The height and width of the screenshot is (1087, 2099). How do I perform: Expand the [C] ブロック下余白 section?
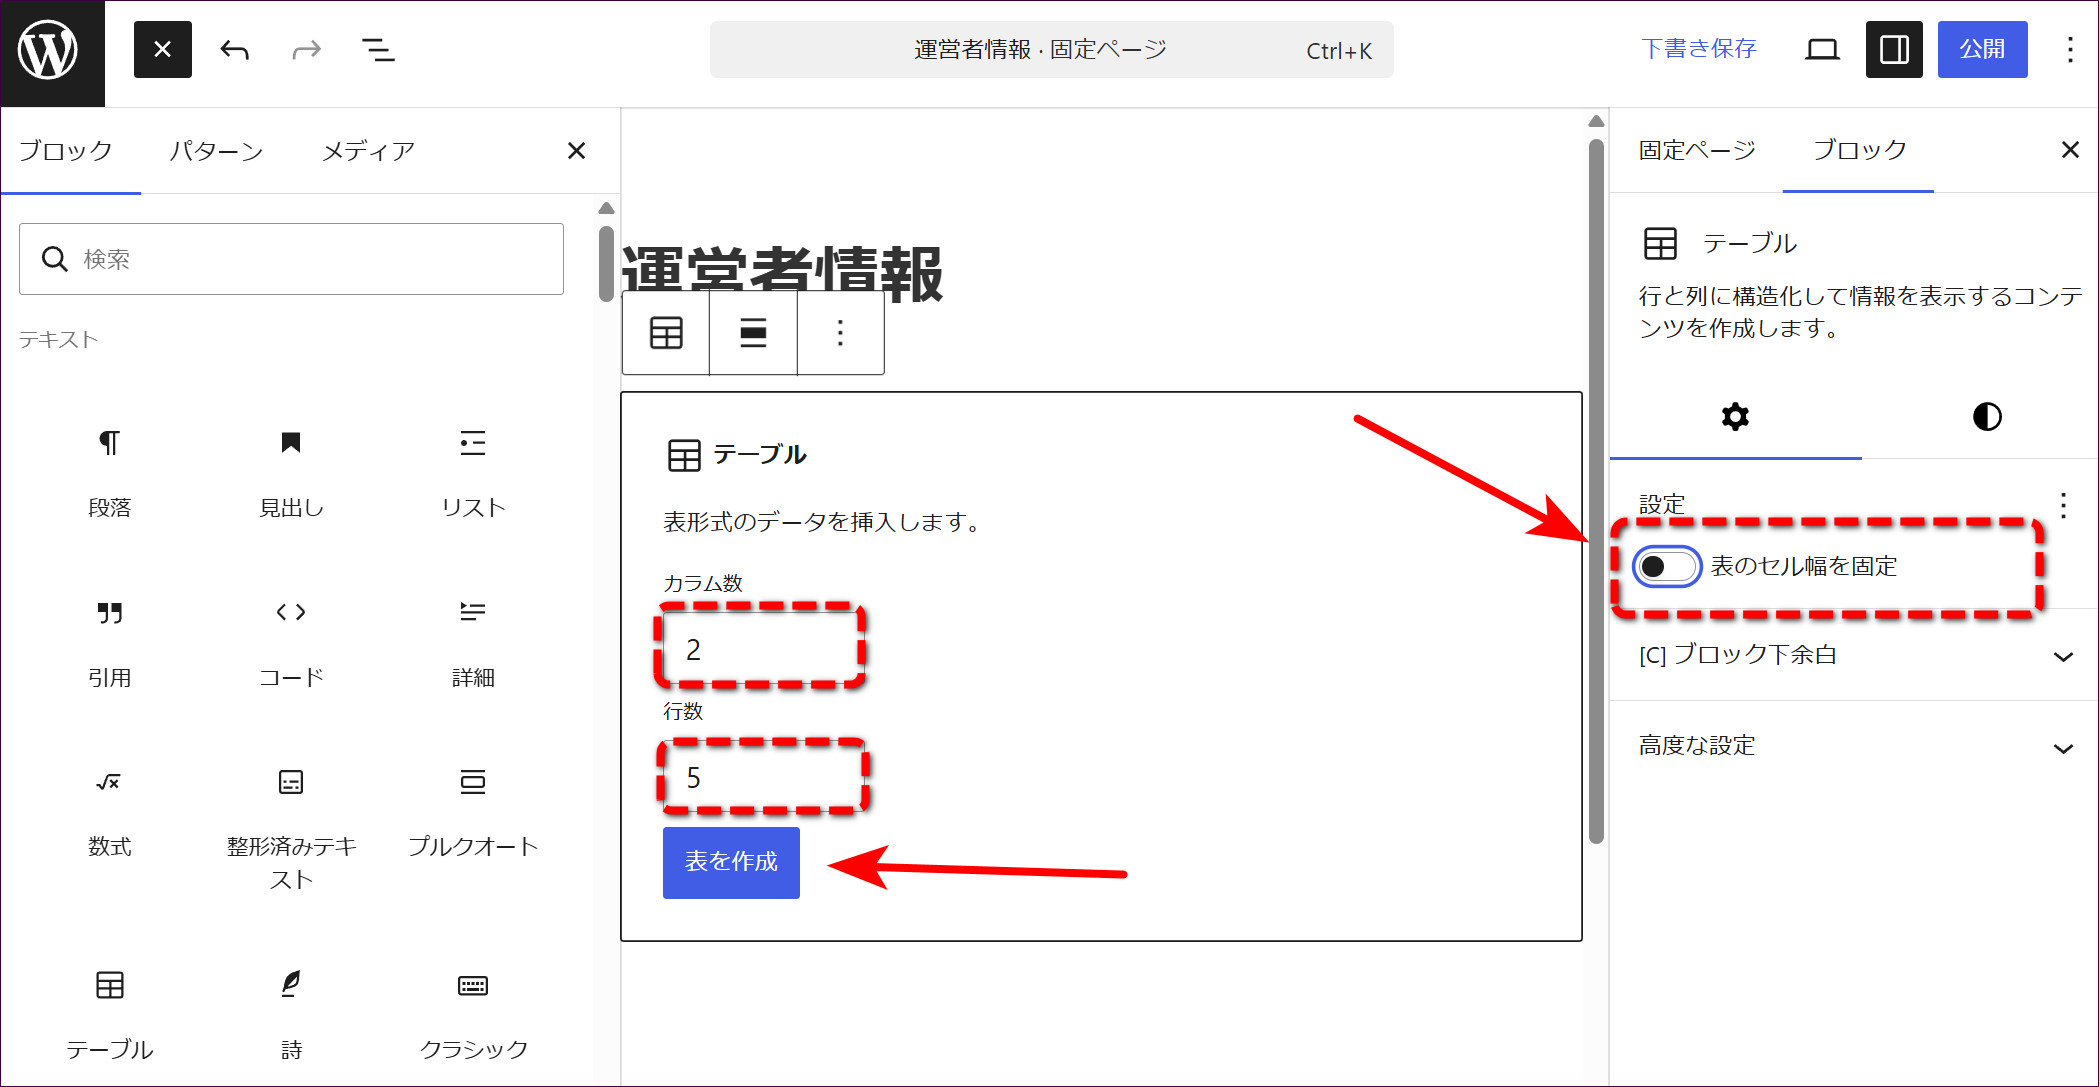tap(1853, 656)
